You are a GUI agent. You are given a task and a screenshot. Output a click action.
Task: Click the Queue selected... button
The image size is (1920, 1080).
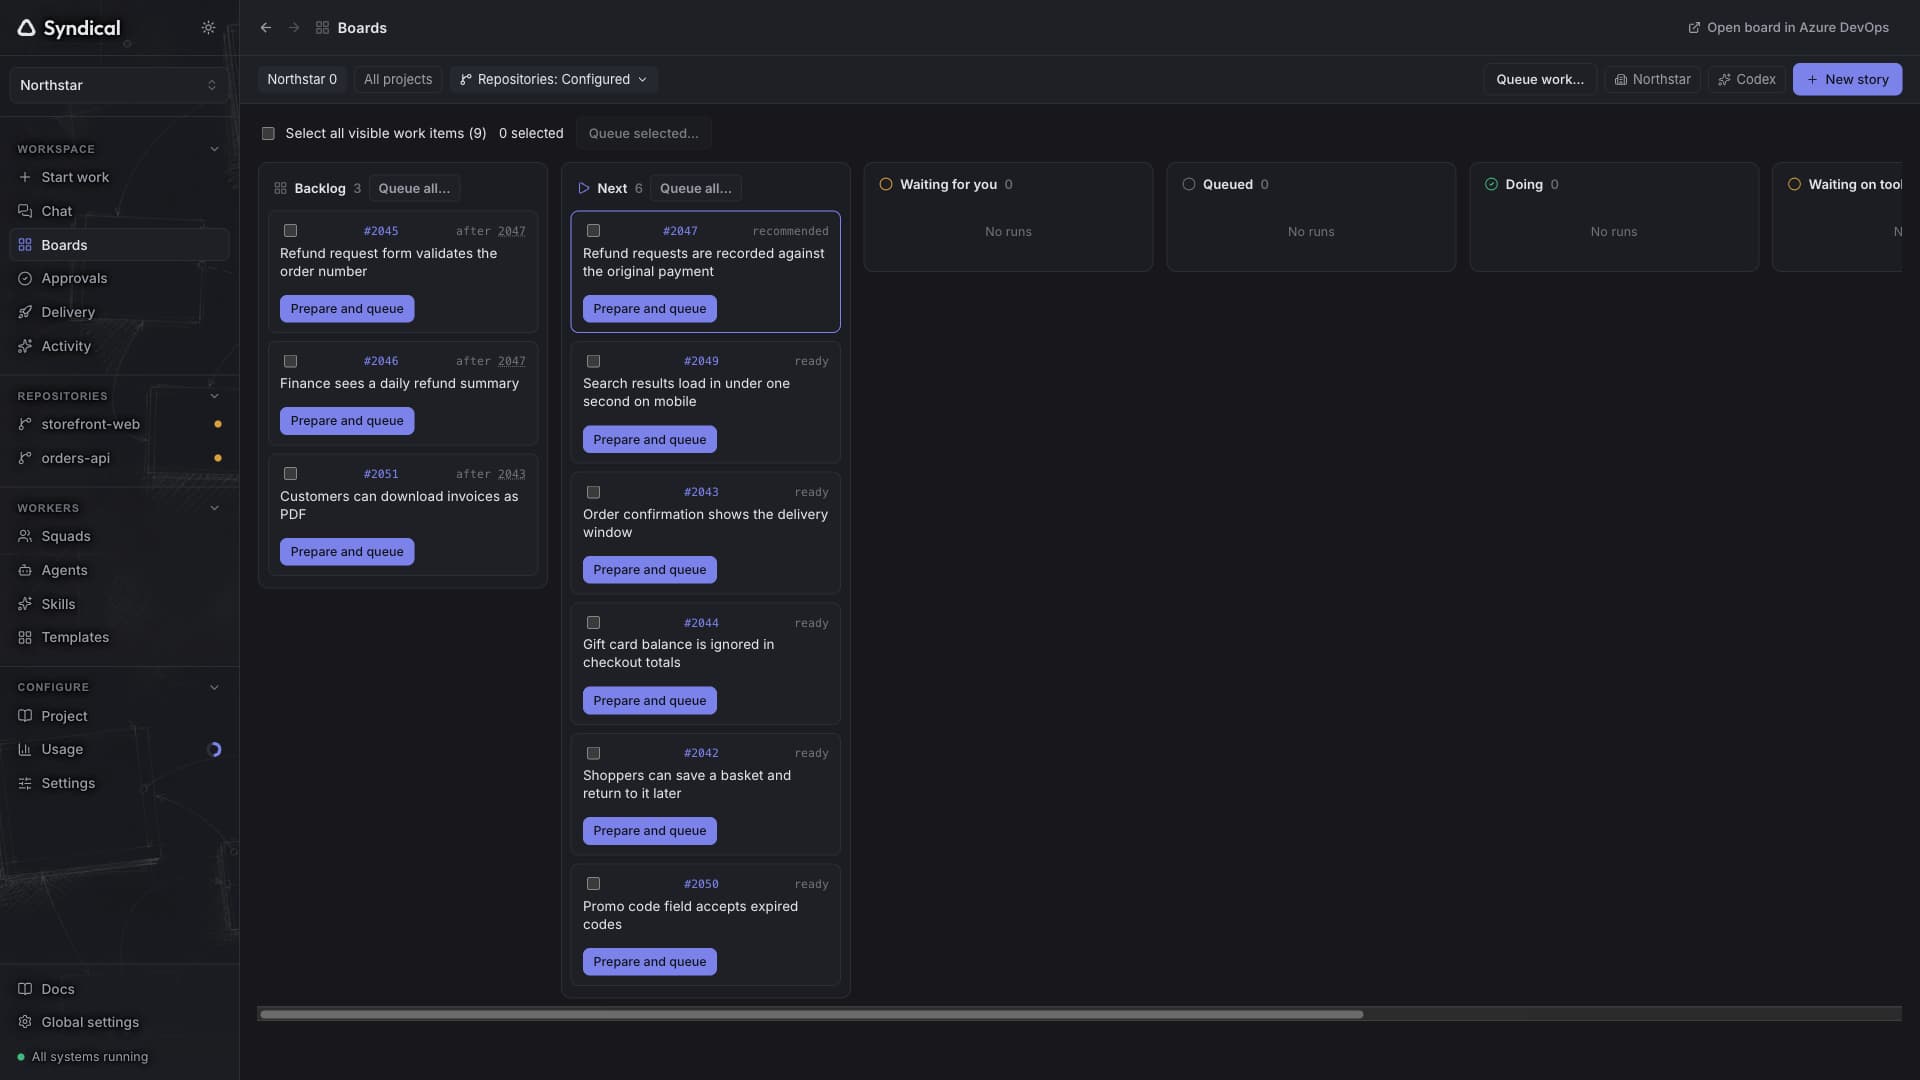643,133
